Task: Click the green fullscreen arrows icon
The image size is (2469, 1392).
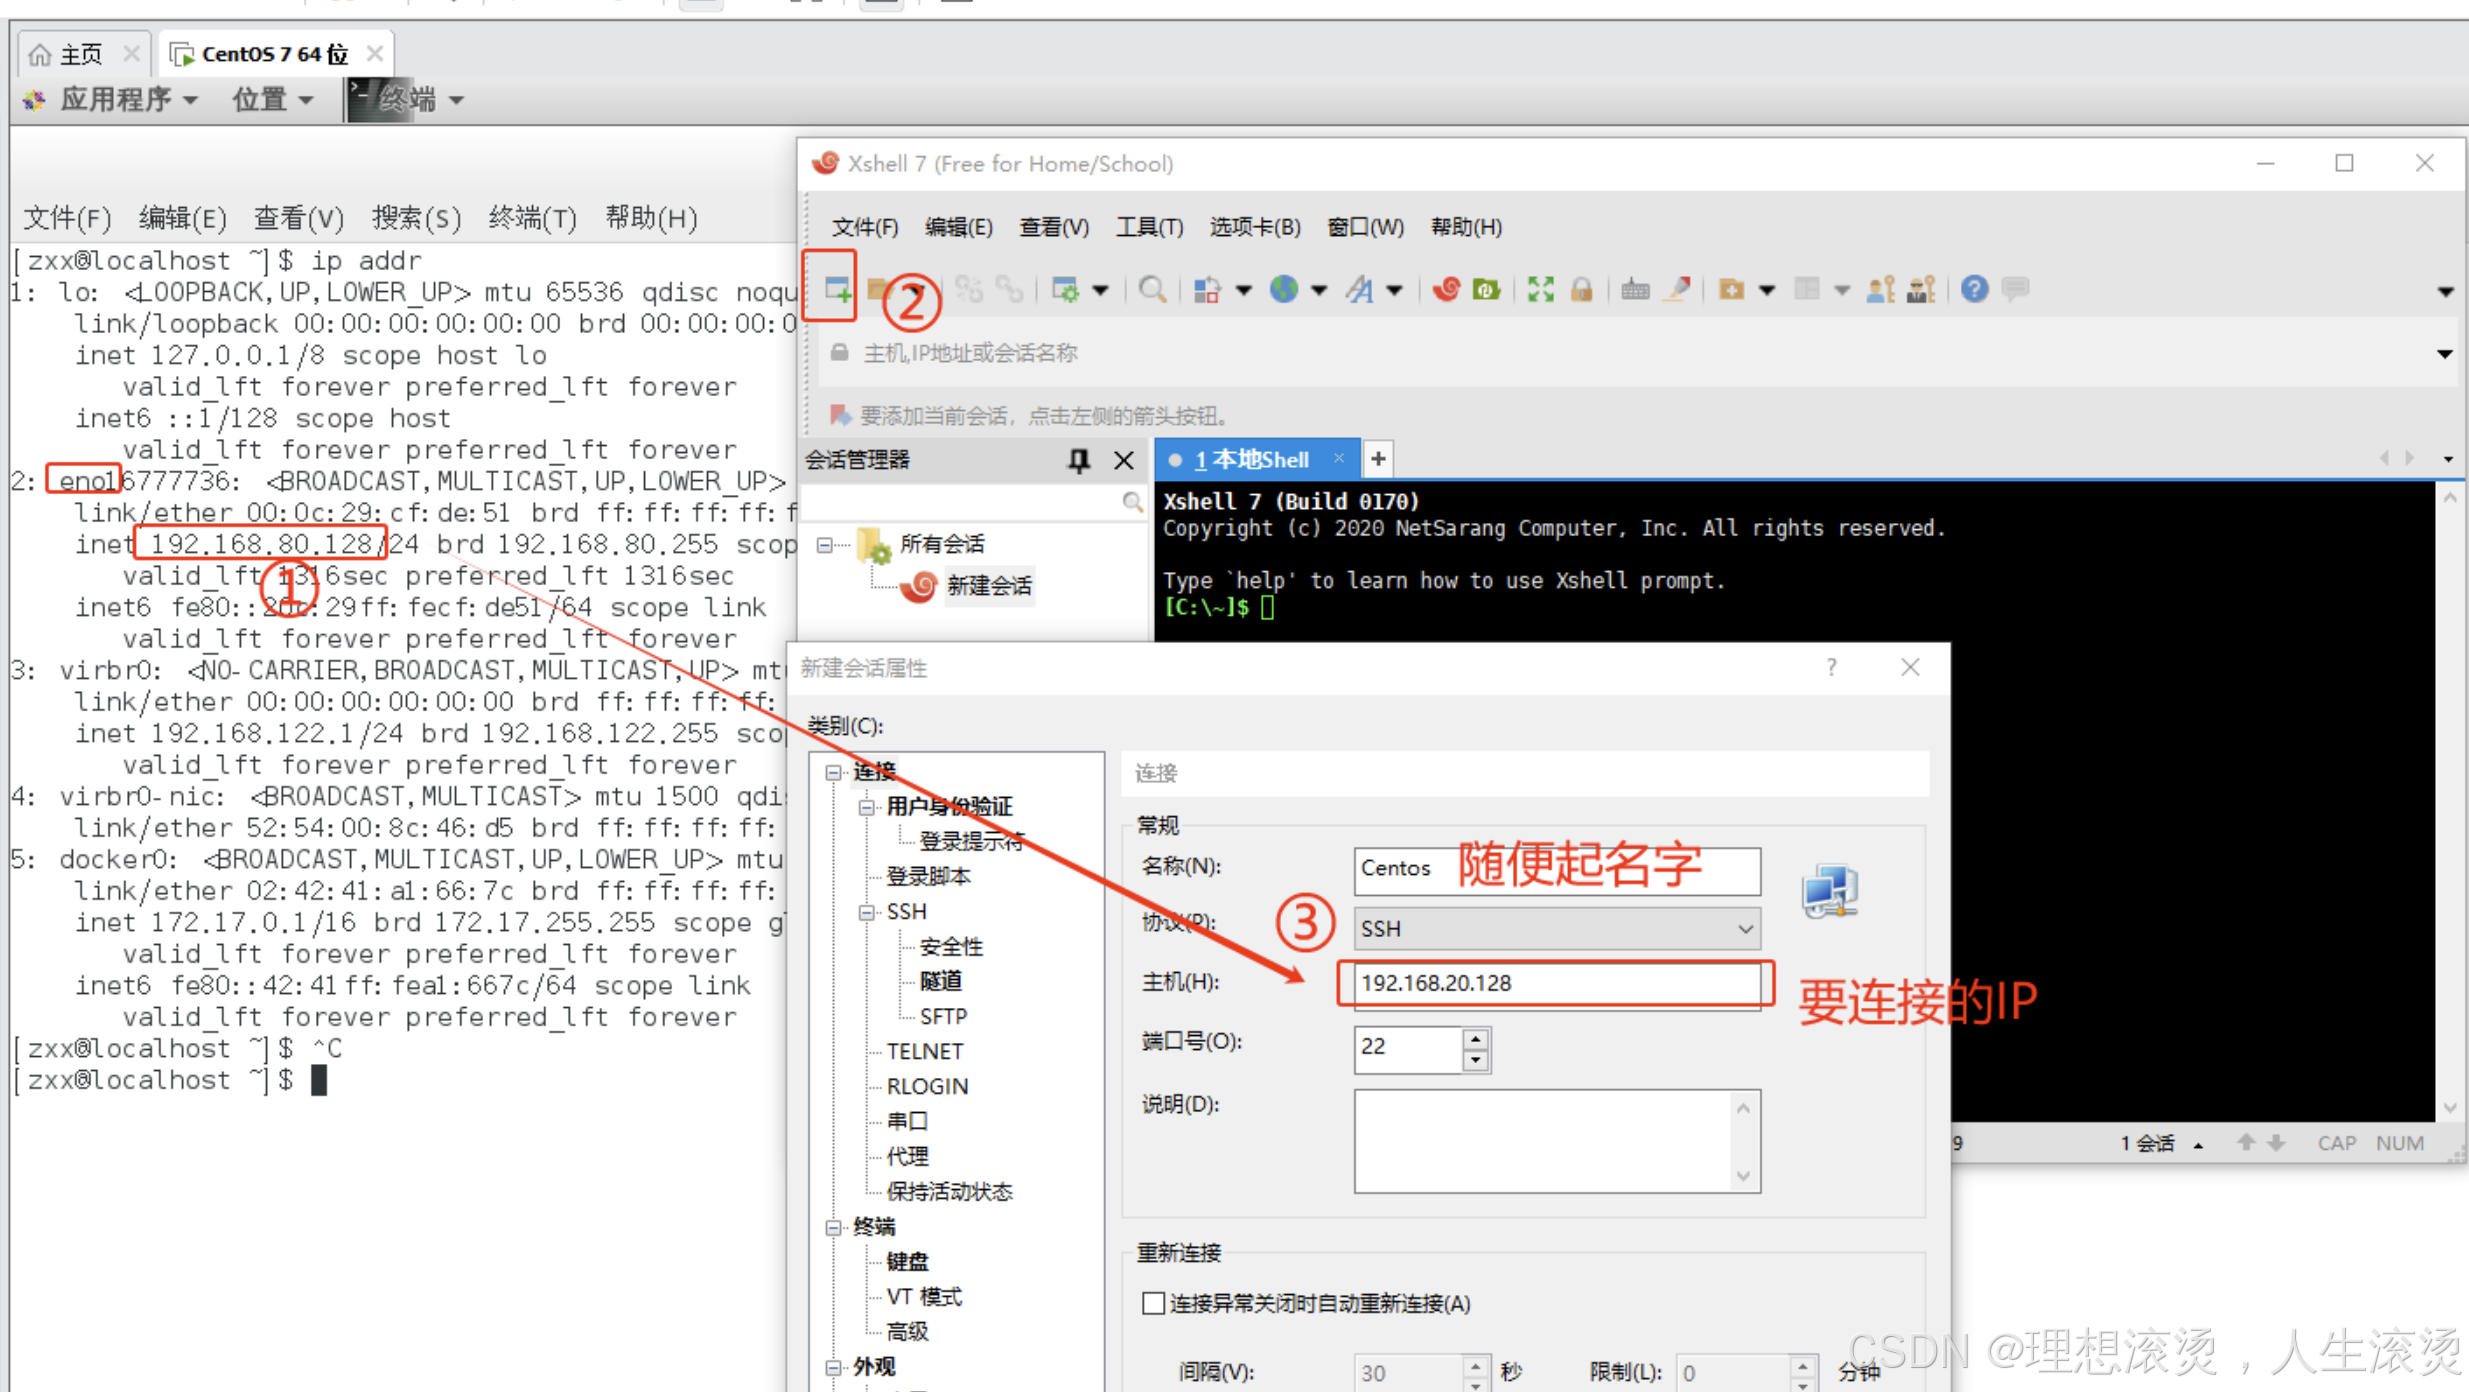Action: pyautogui.click(x=1540, y=290)
